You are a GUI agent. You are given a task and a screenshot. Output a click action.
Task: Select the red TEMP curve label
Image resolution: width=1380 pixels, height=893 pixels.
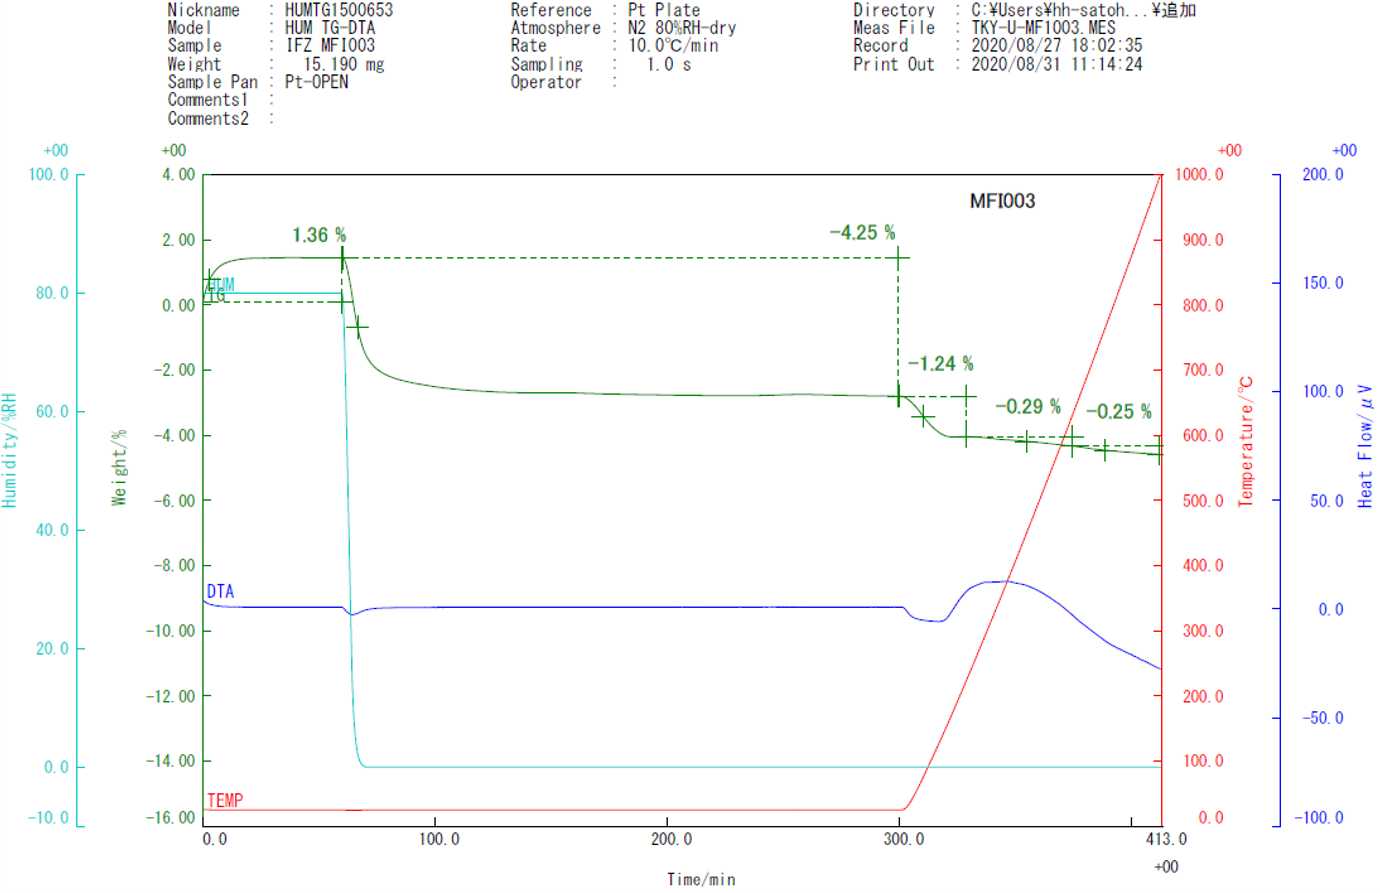tap(225, 800)
